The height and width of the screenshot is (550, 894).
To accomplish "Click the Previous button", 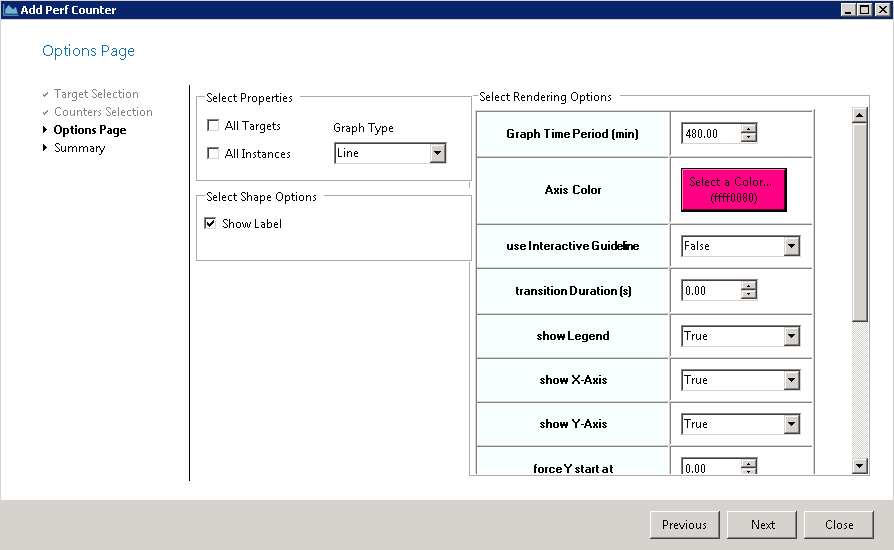I will (x=684, y=525).
